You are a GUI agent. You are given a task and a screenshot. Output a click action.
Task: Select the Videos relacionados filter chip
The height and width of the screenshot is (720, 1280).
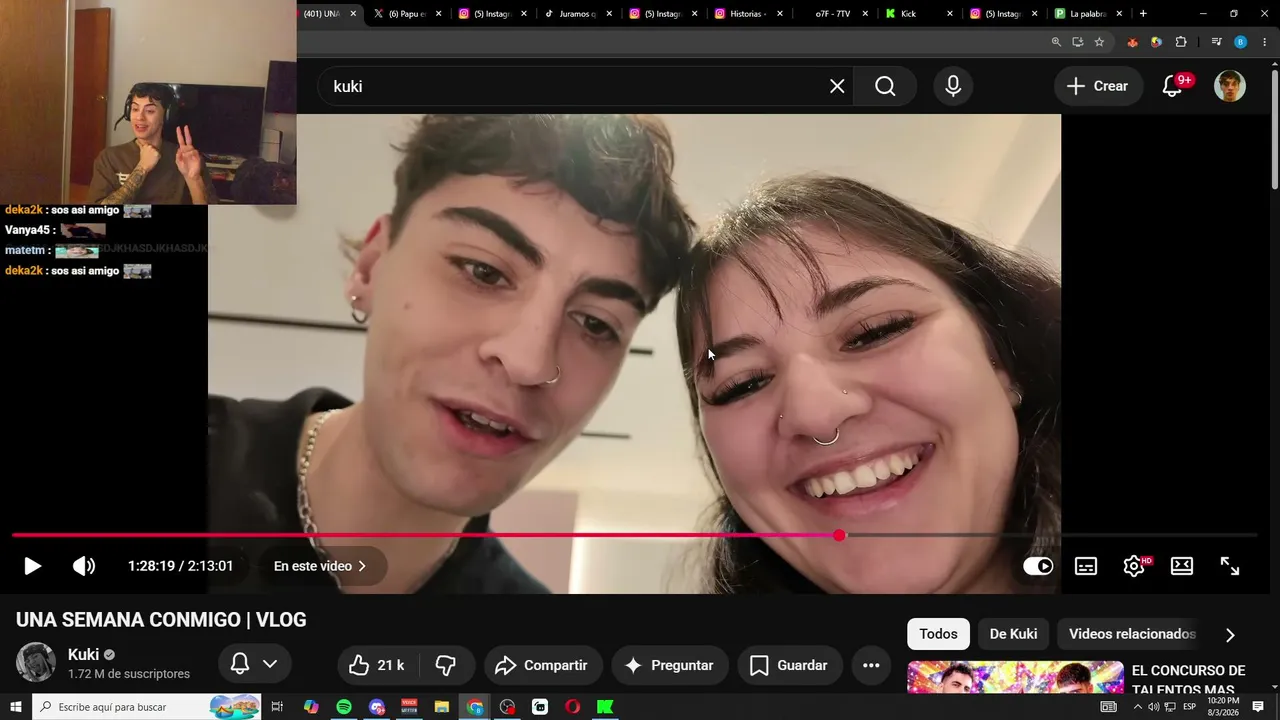click(1132, 634)
